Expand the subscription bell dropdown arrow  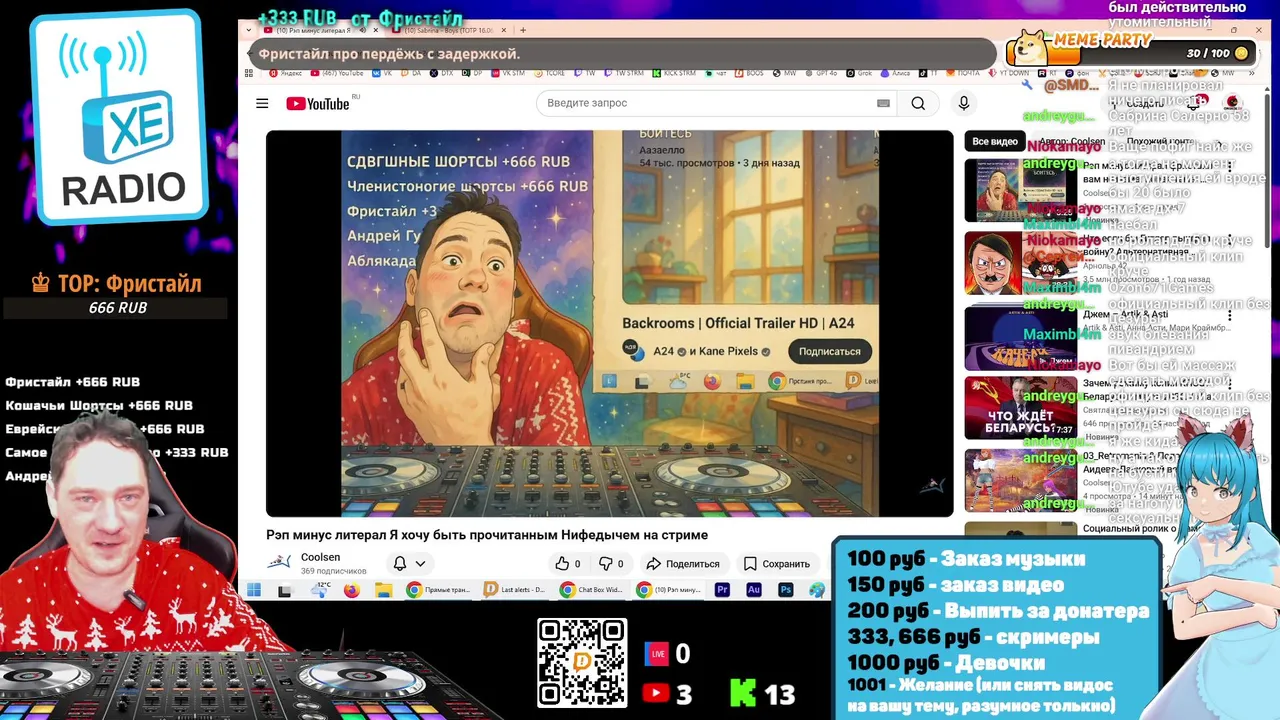[421, 564]
